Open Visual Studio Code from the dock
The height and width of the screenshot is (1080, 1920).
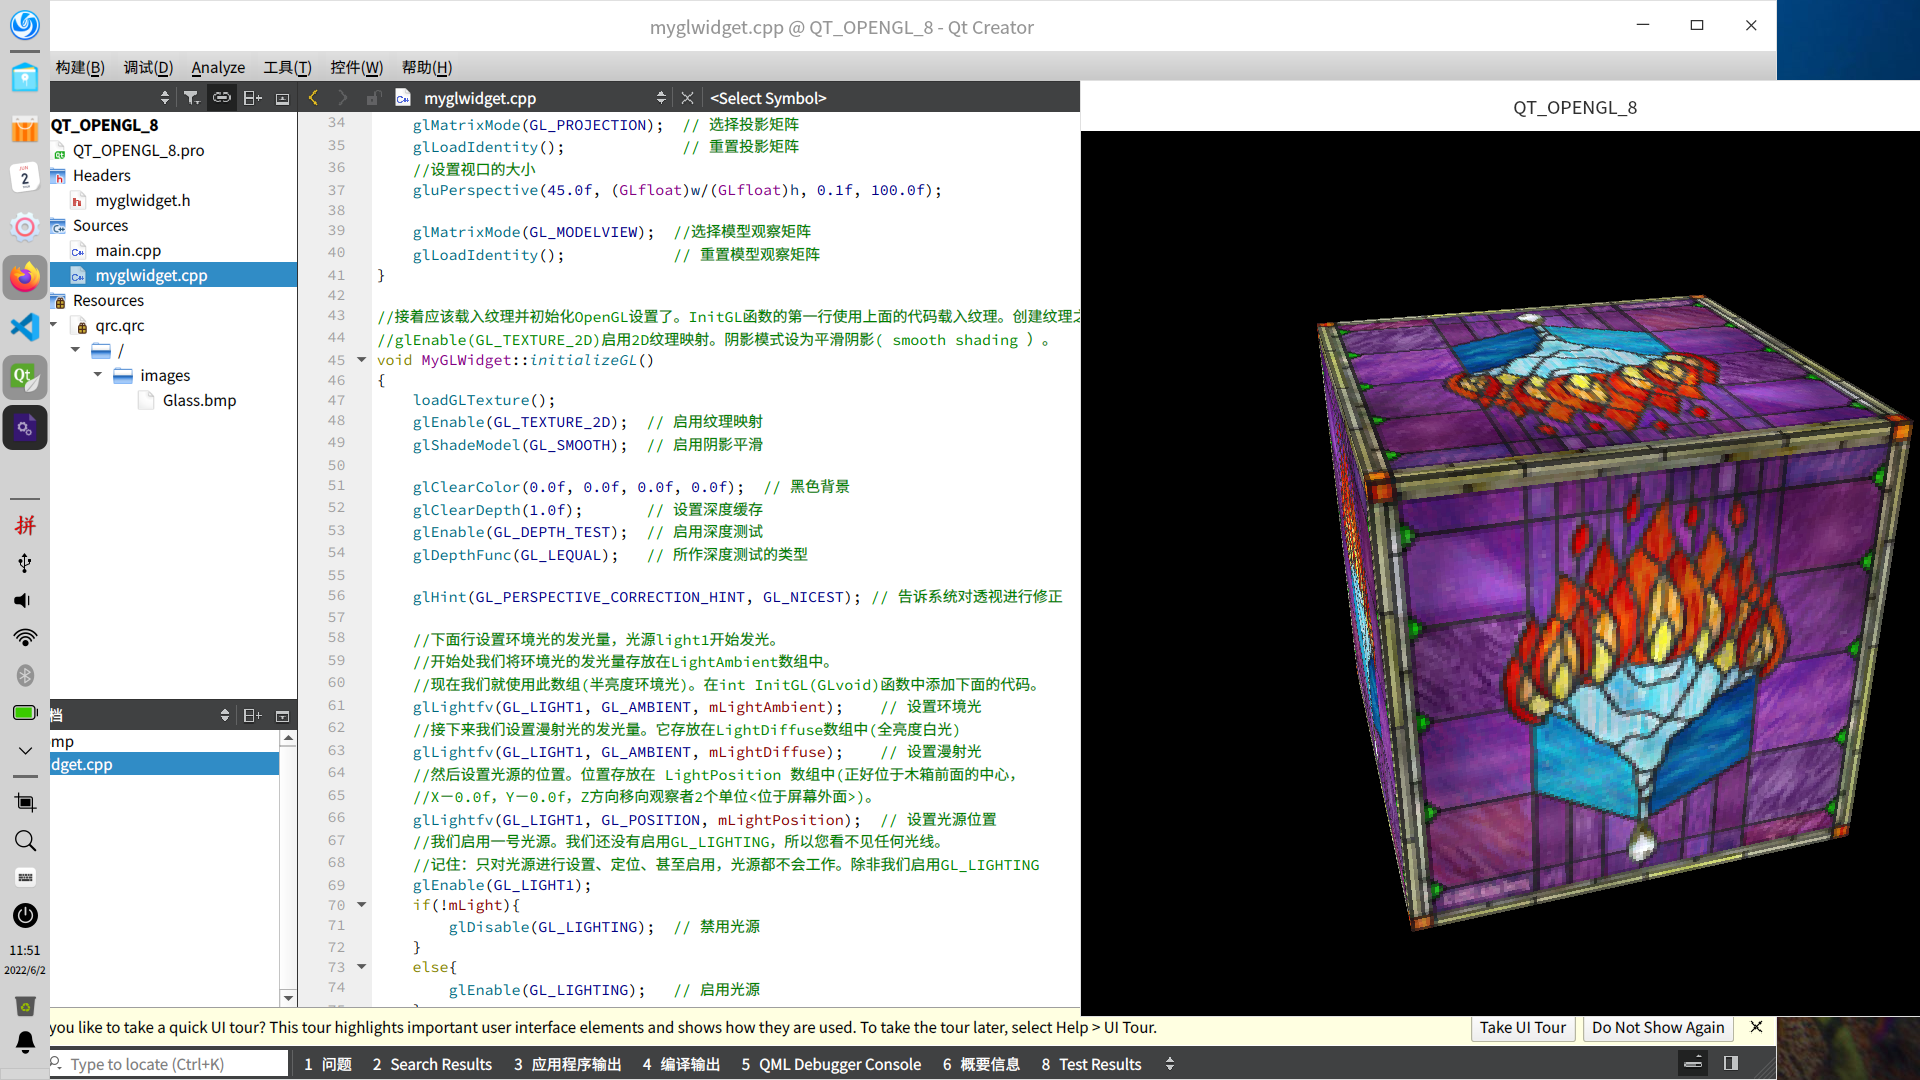point(25,327)
